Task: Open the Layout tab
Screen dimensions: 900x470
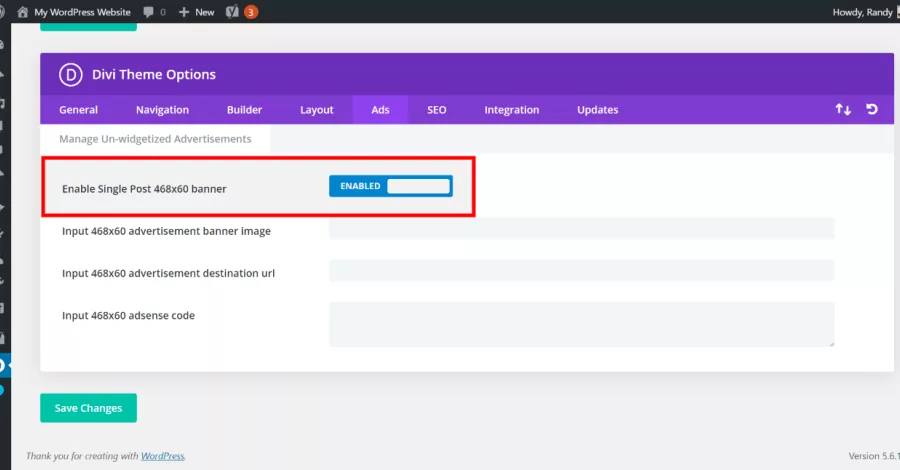Action: pos(317,110)
